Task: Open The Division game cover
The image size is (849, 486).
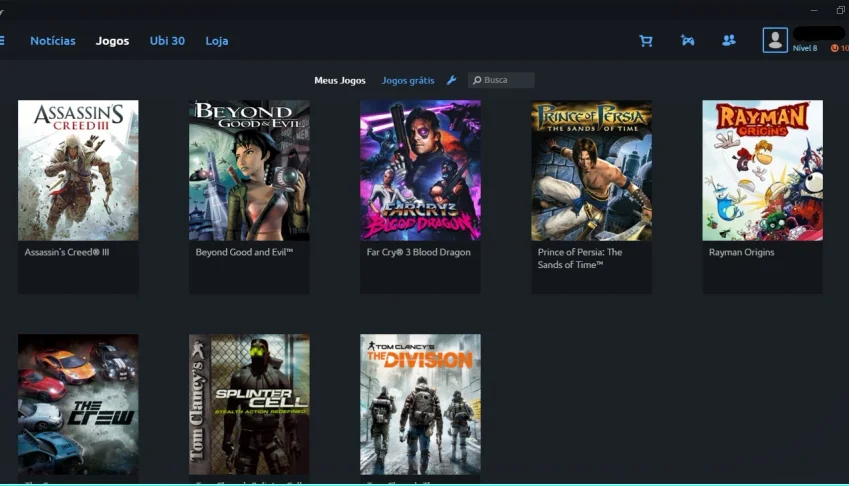Action: [420, 404]
